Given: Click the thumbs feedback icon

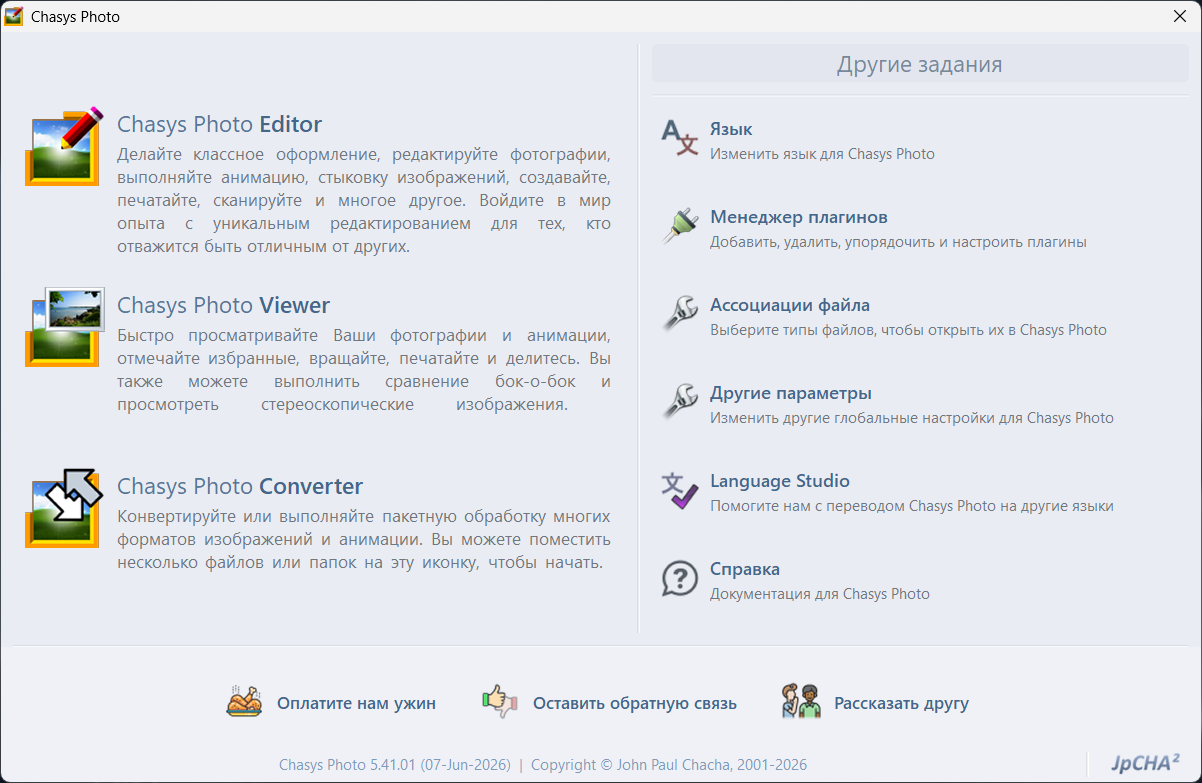Looking at the screenshot, I should pyautogui.click(x=499, y=702).
